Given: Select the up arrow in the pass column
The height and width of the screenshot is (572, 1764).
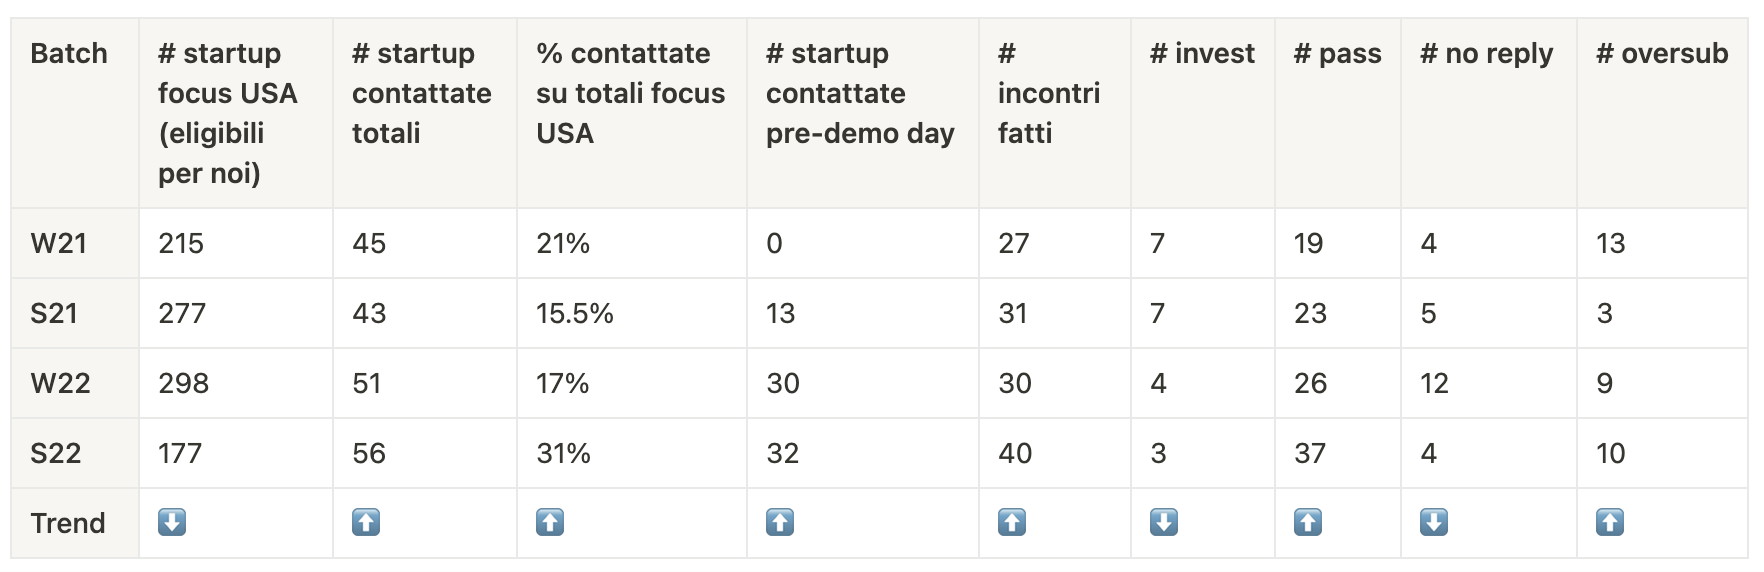Looking at the screenshot, I should (1308, 522).
